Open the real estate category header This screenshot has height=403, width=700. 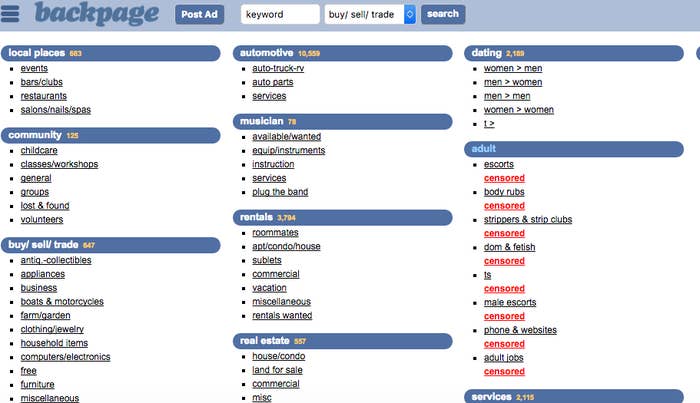pyautogui.click(x=342, y=341)
